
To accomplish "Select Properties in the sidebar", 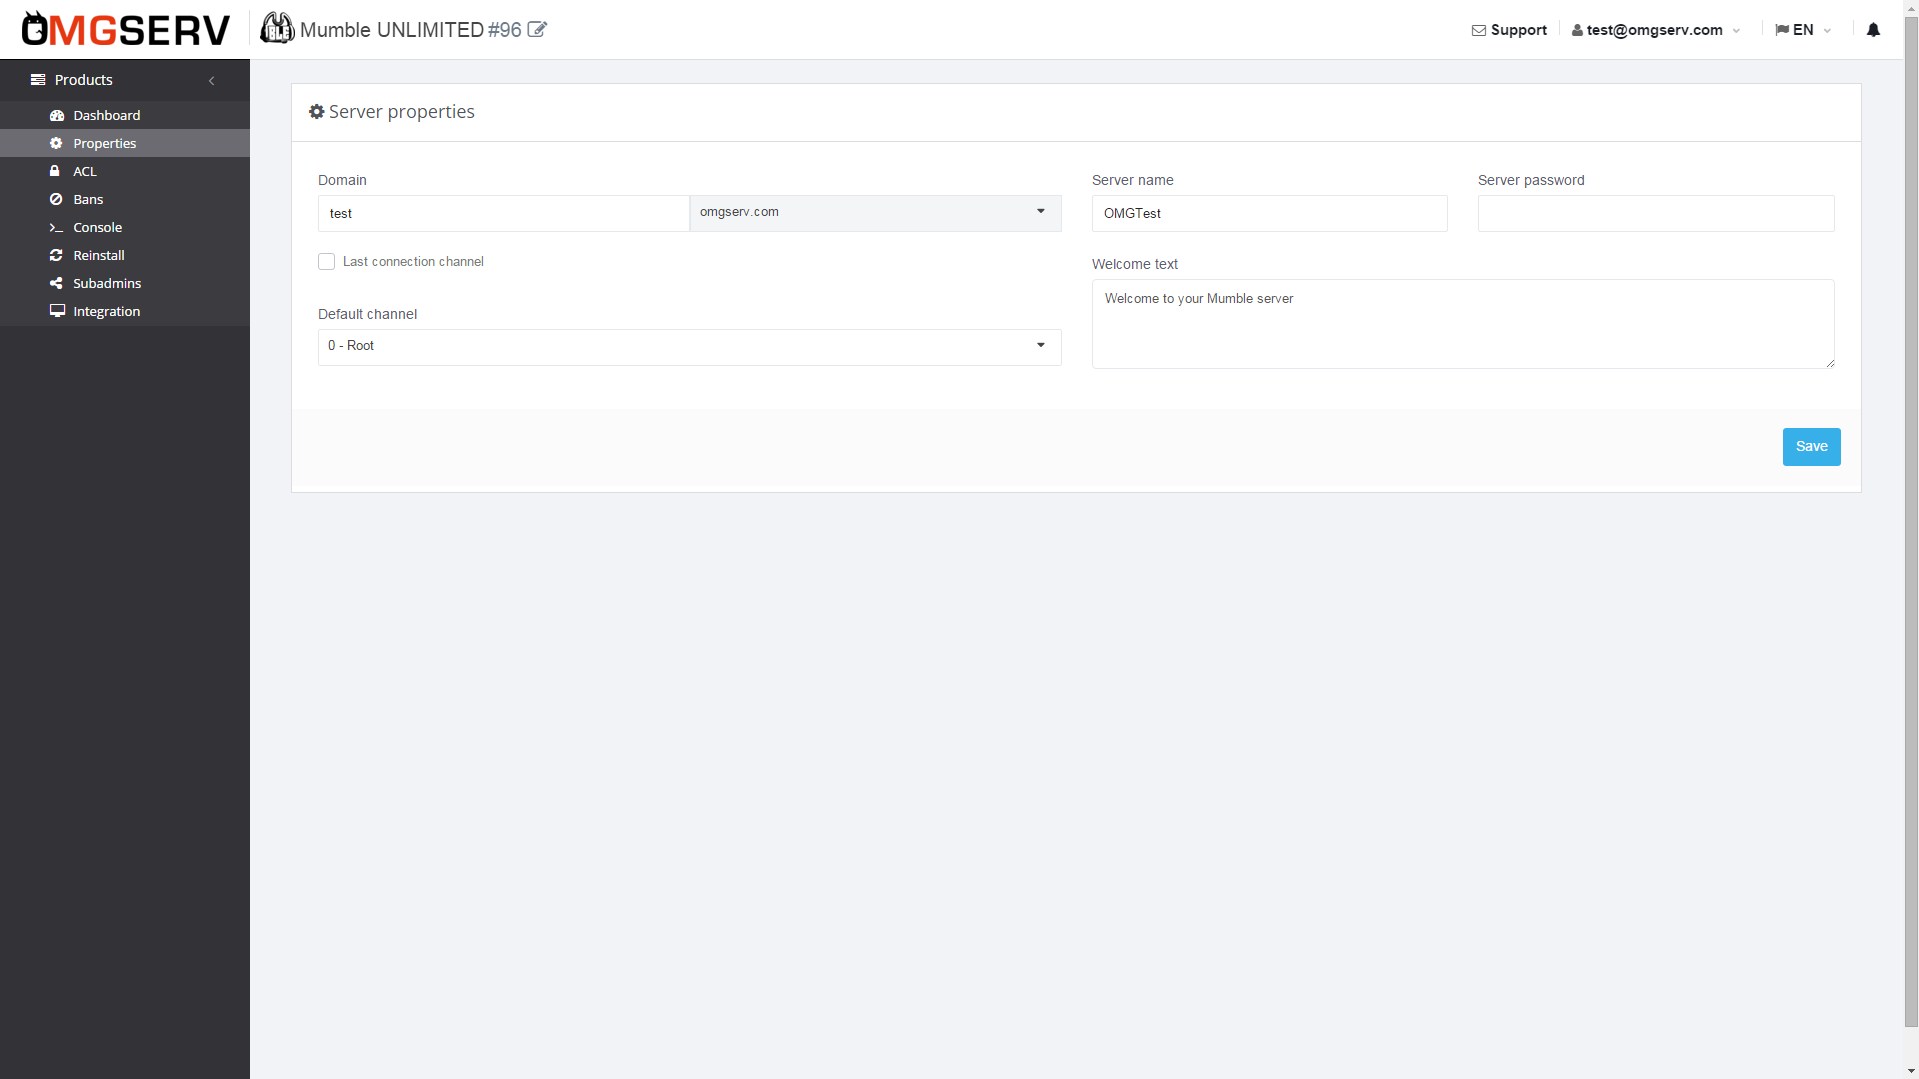I will point(125,144).
